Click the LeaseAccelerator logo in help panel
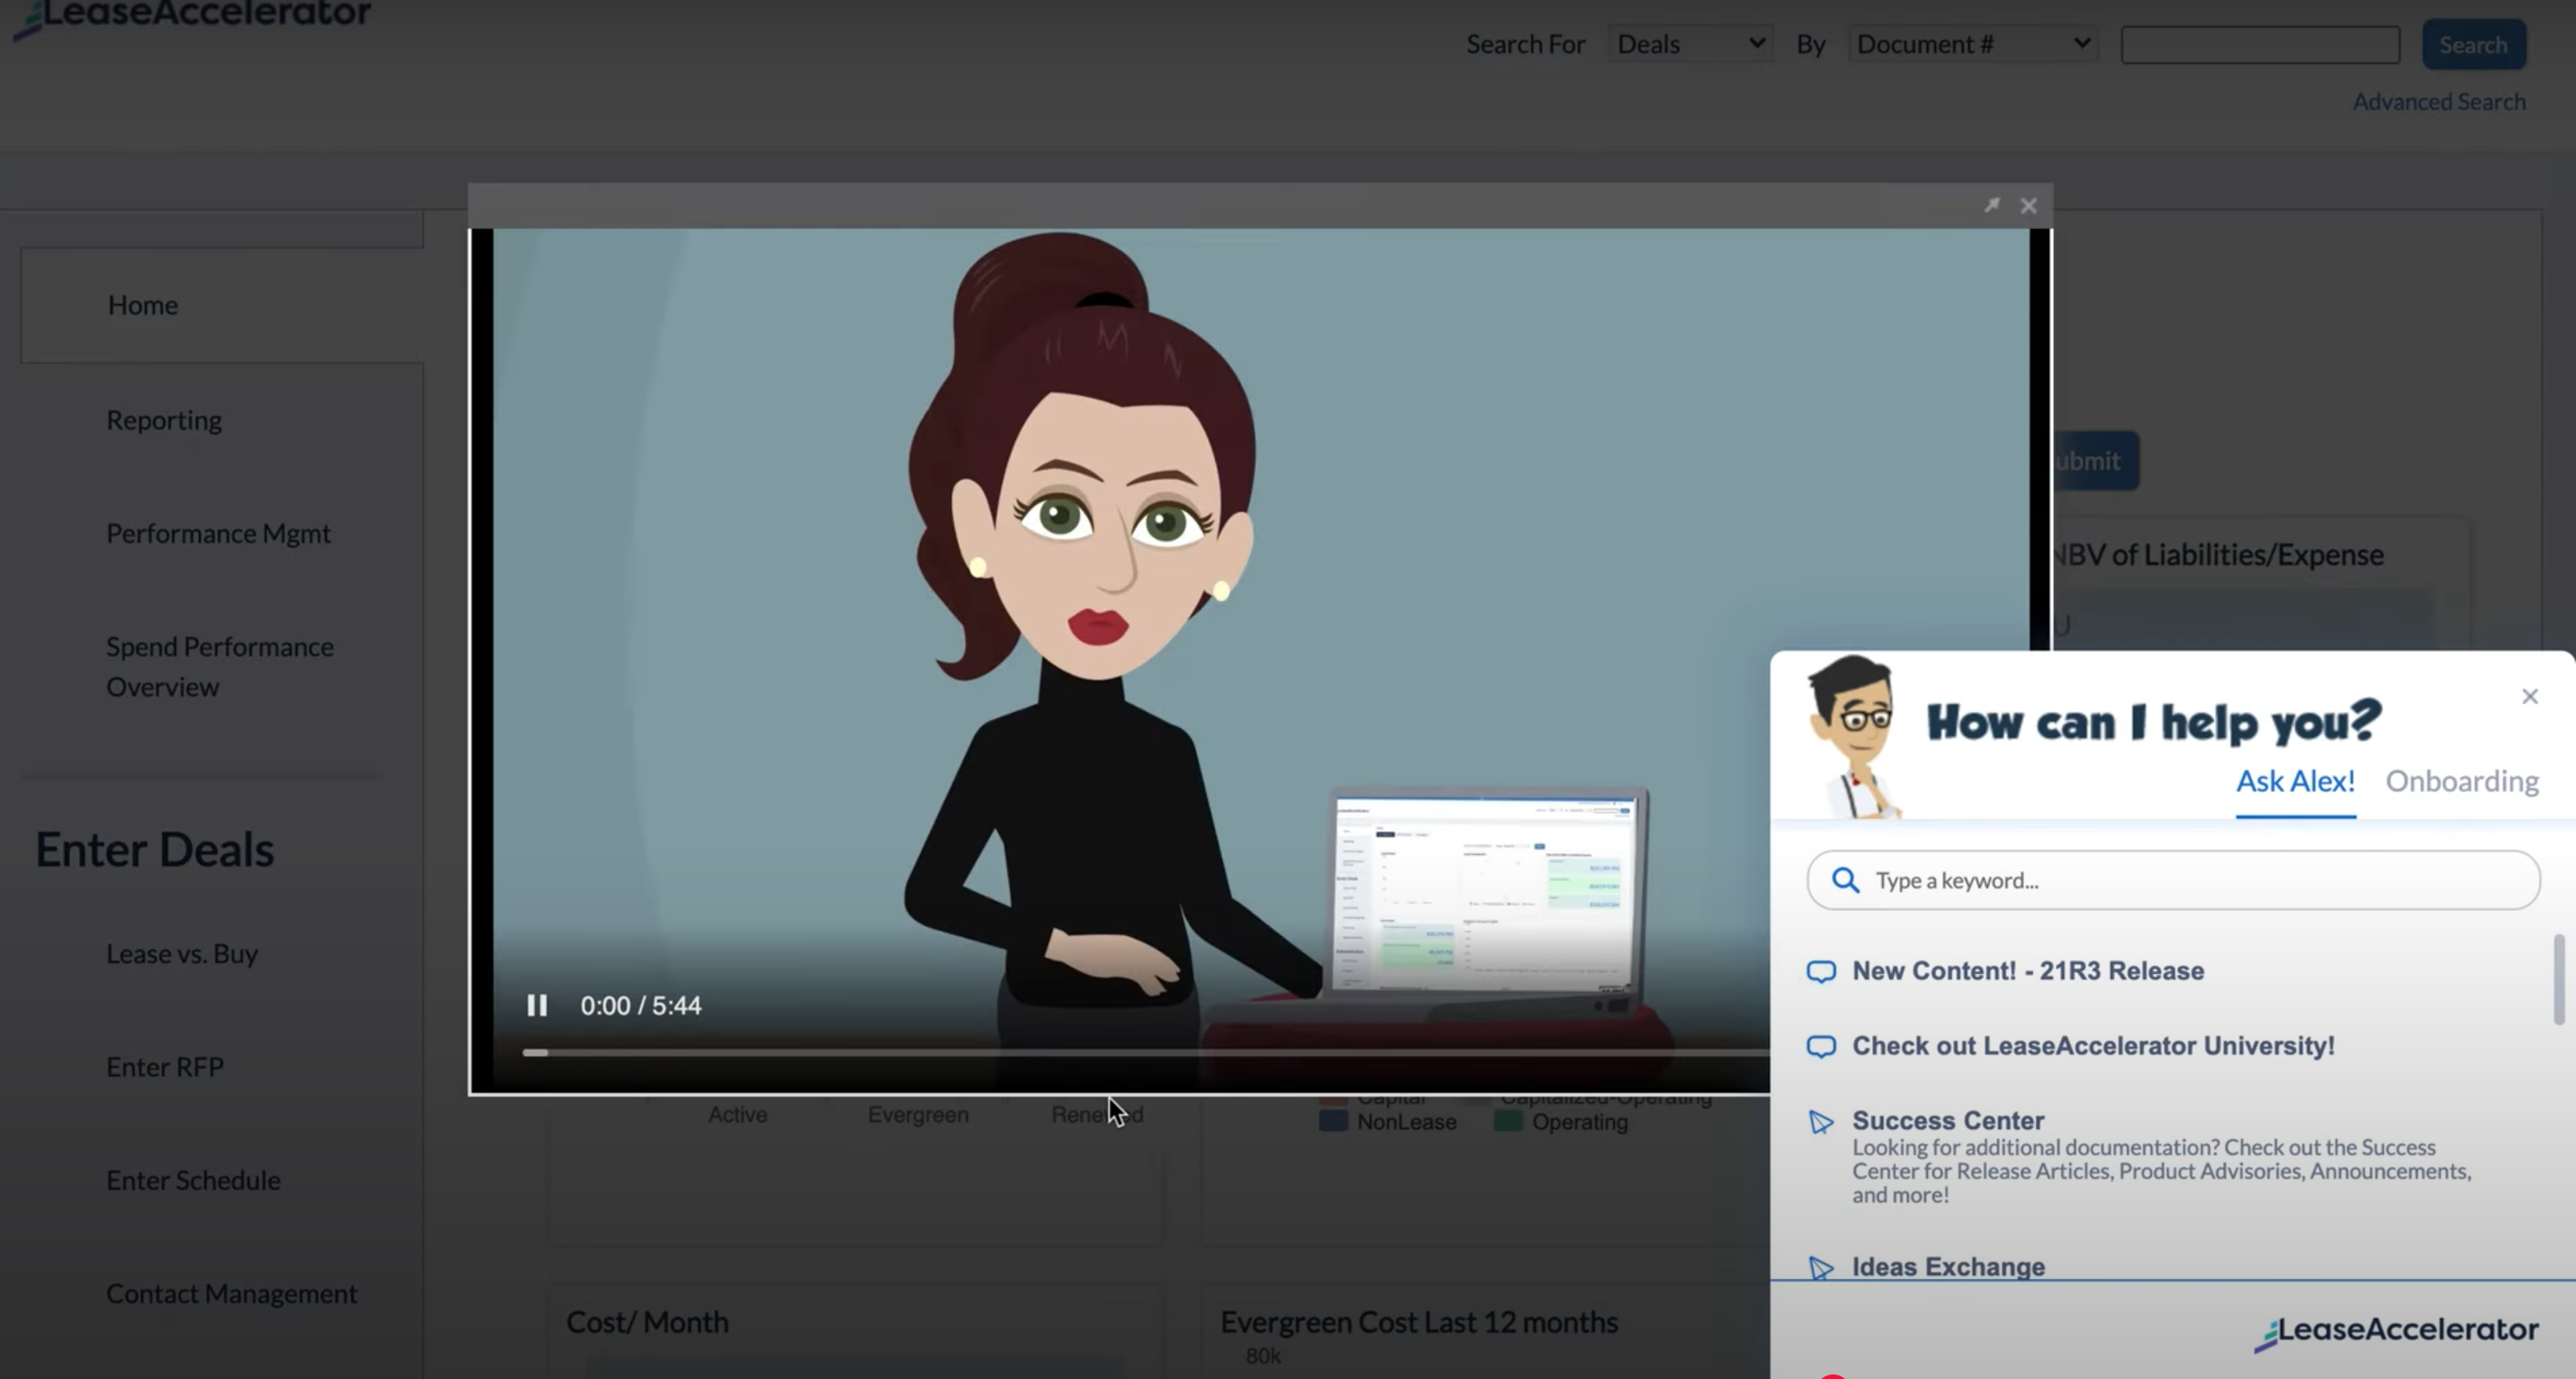Screen dimensions: 2576x1379 [x=2396, y=1332]
